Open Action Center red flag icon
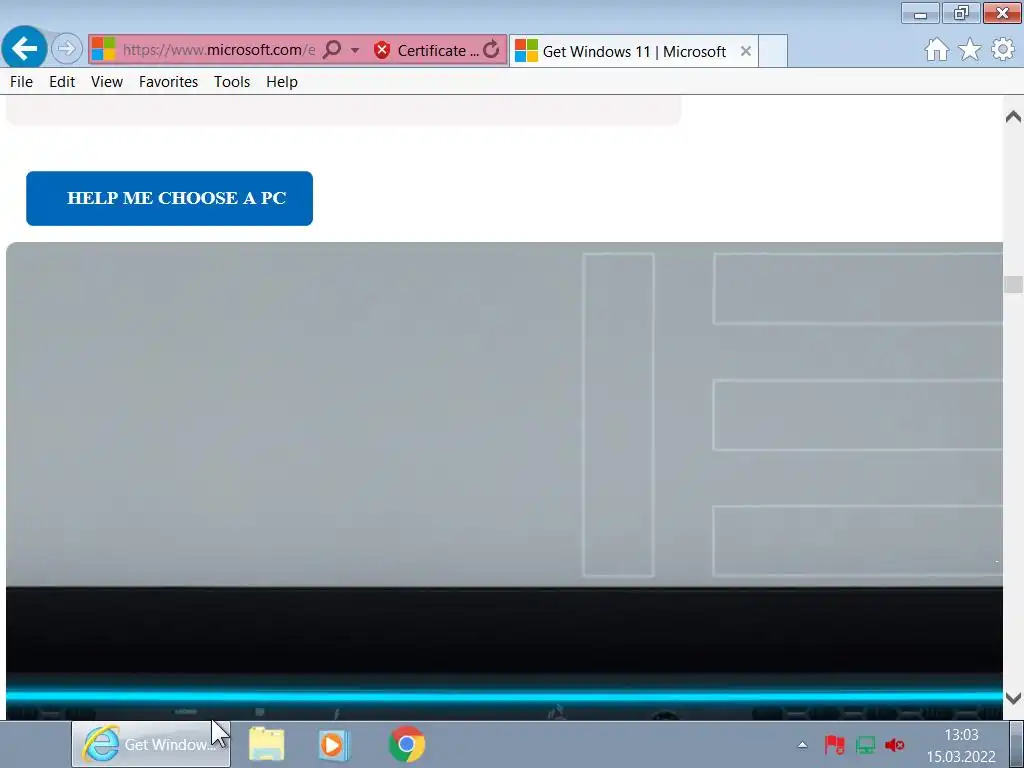The height and width of the screenshot is (768, 1024). (x=835, y=744)
